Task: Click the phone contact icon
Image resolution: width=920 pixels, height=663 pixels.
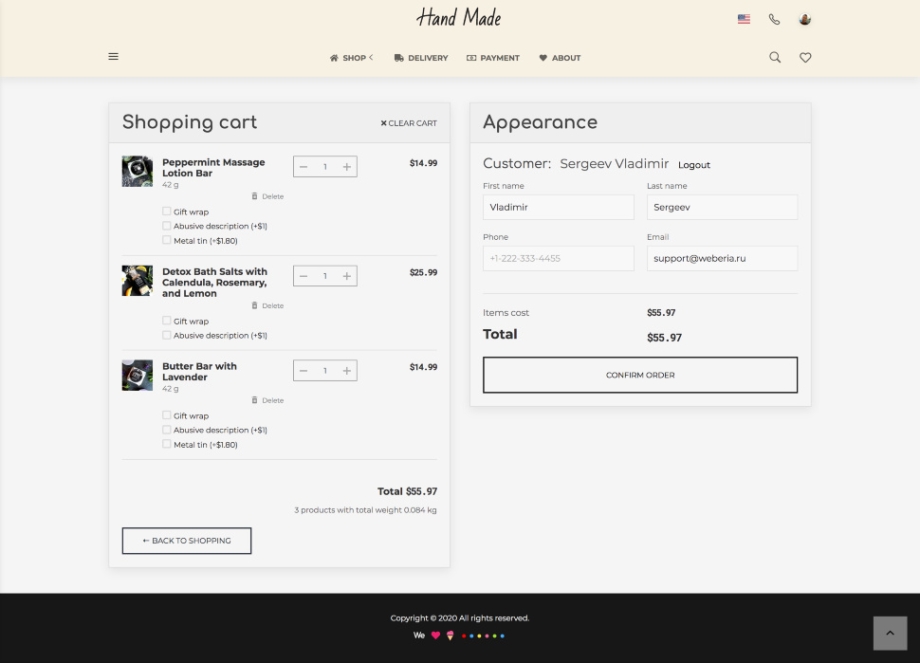Action: (x=774, y=19)
